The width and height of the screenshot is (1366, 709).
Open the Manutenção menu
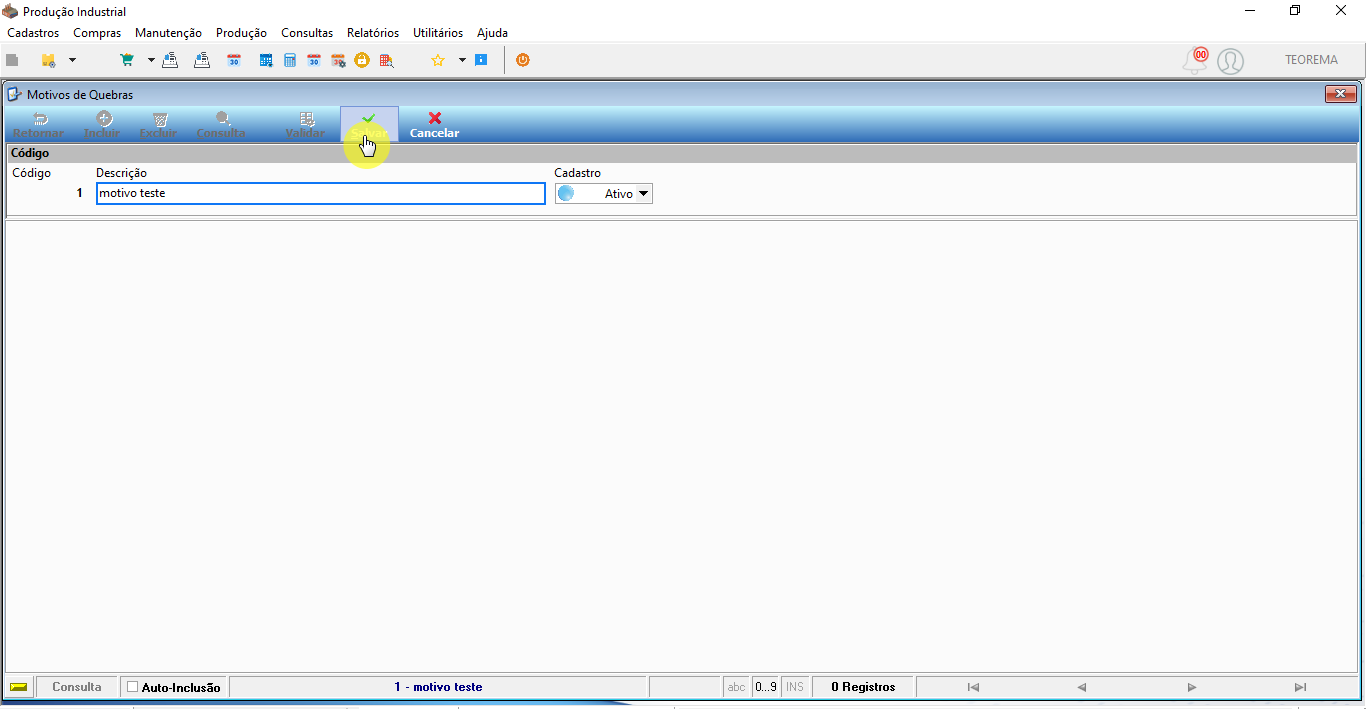point(168,33)
